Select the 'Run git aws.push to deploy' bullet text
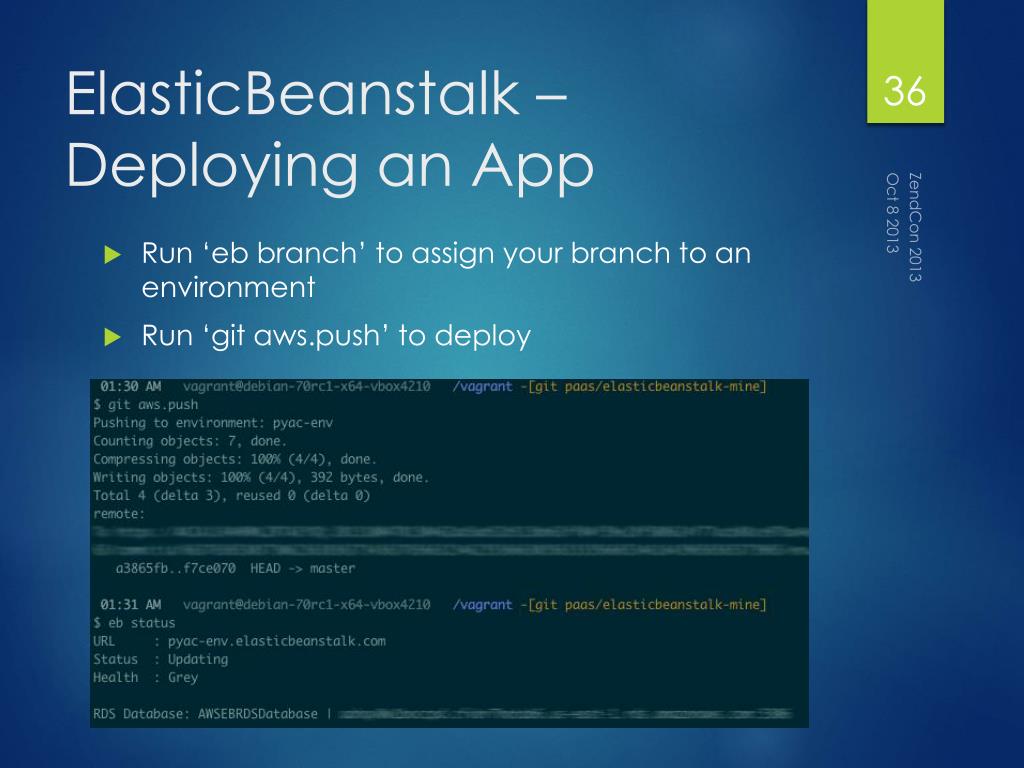1024x768 pixels. [336, 336]
